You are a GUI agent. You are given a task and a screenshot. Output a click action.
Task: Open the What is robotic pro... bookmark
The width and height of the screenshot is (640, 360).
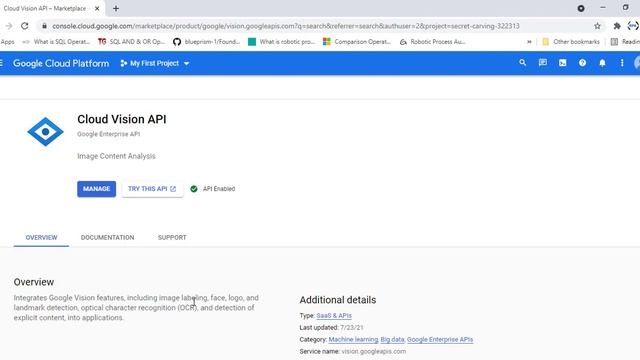click(281, 42)
